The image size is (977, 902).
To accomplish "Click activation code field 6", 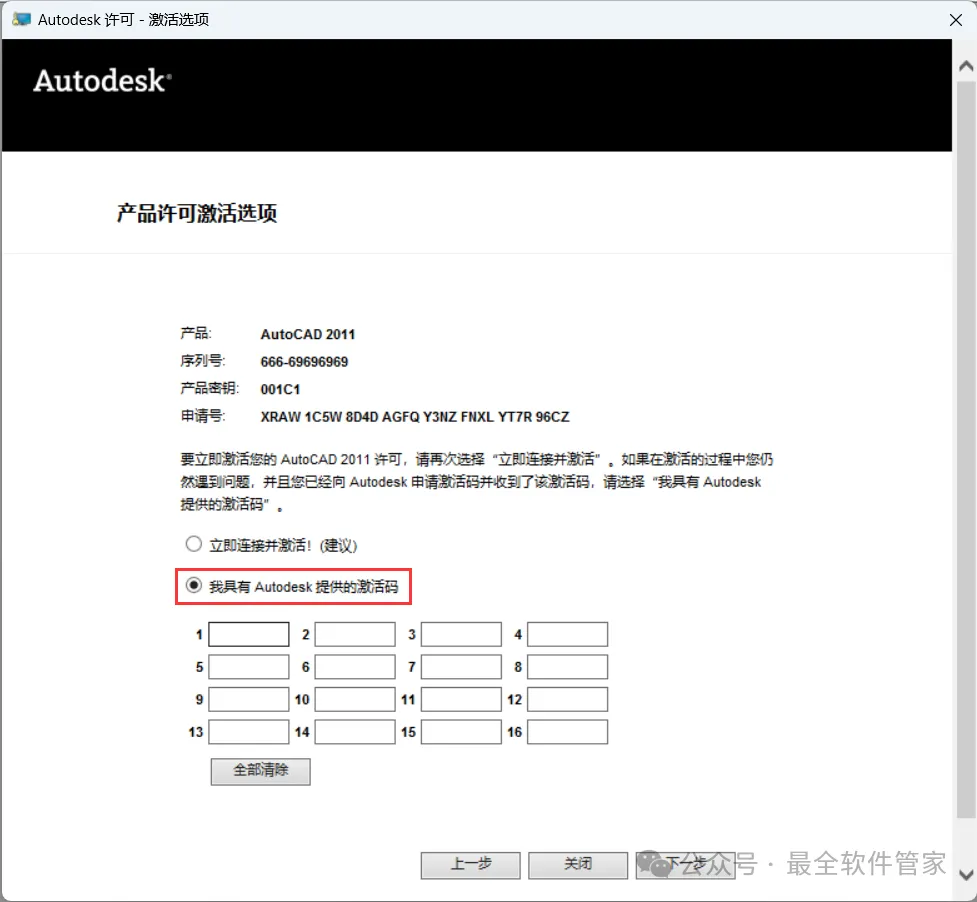I will [355, 667].
